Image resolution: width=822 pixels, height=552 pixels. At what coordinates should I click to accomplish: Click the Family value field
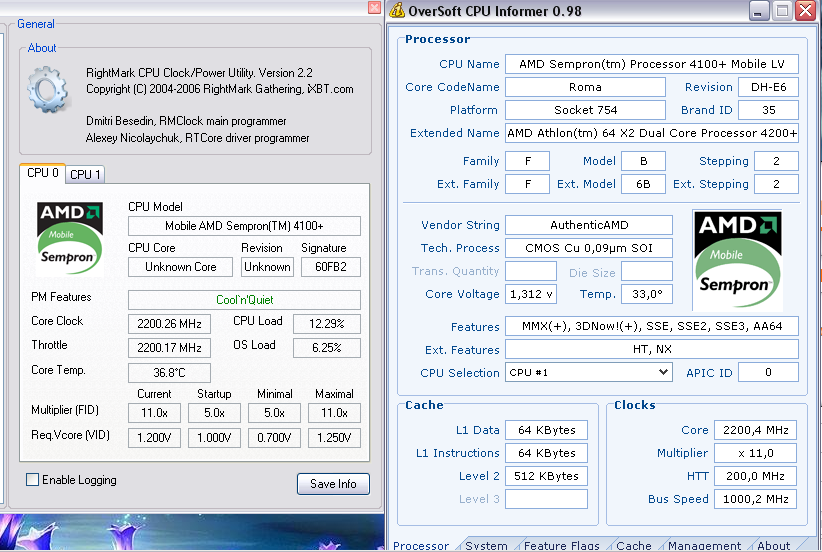(527, 161)
